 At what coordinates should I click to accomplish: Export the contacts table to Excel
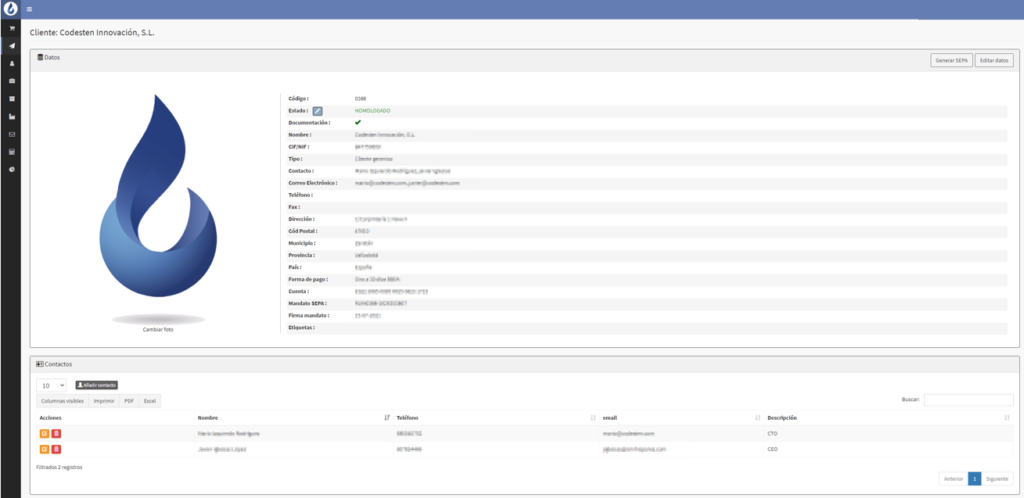pyautogui.click(x=149, y=401)
